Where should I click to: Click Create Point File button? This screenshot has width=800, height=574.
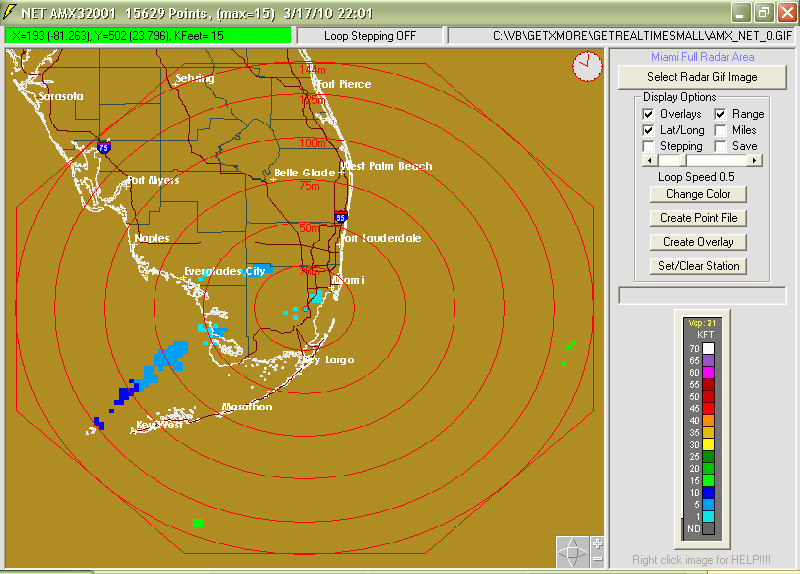[698, 218]
